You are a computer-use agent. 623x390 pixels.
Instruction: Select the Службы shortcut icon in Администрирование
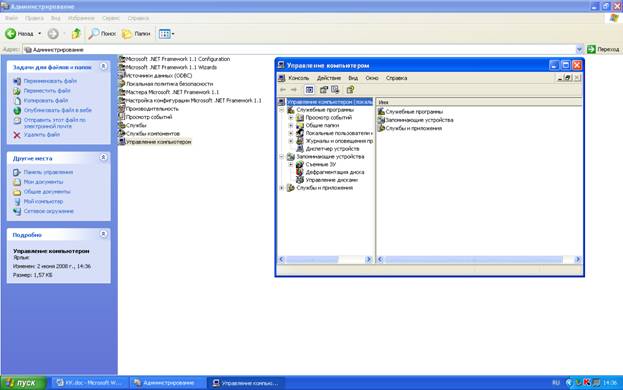point(122,125)
